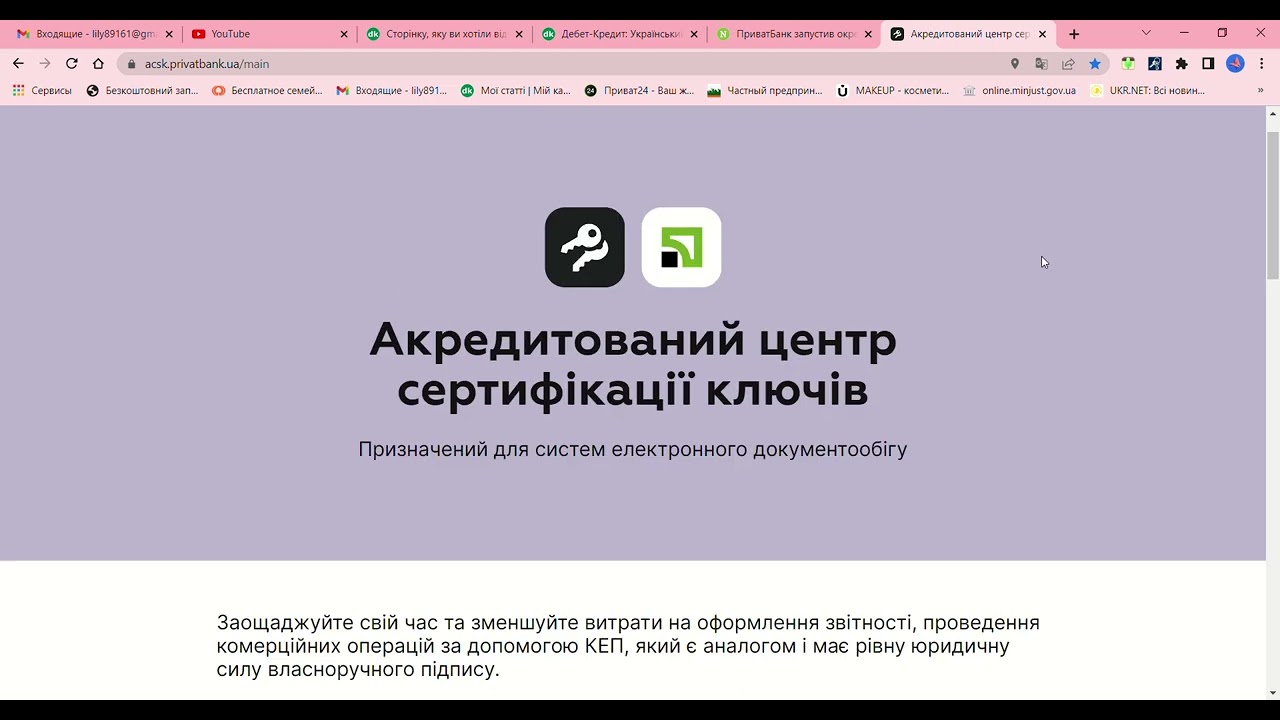Restore down the Chrome window
Screen dimensions: 1280x720
(x=1222, y=33)
